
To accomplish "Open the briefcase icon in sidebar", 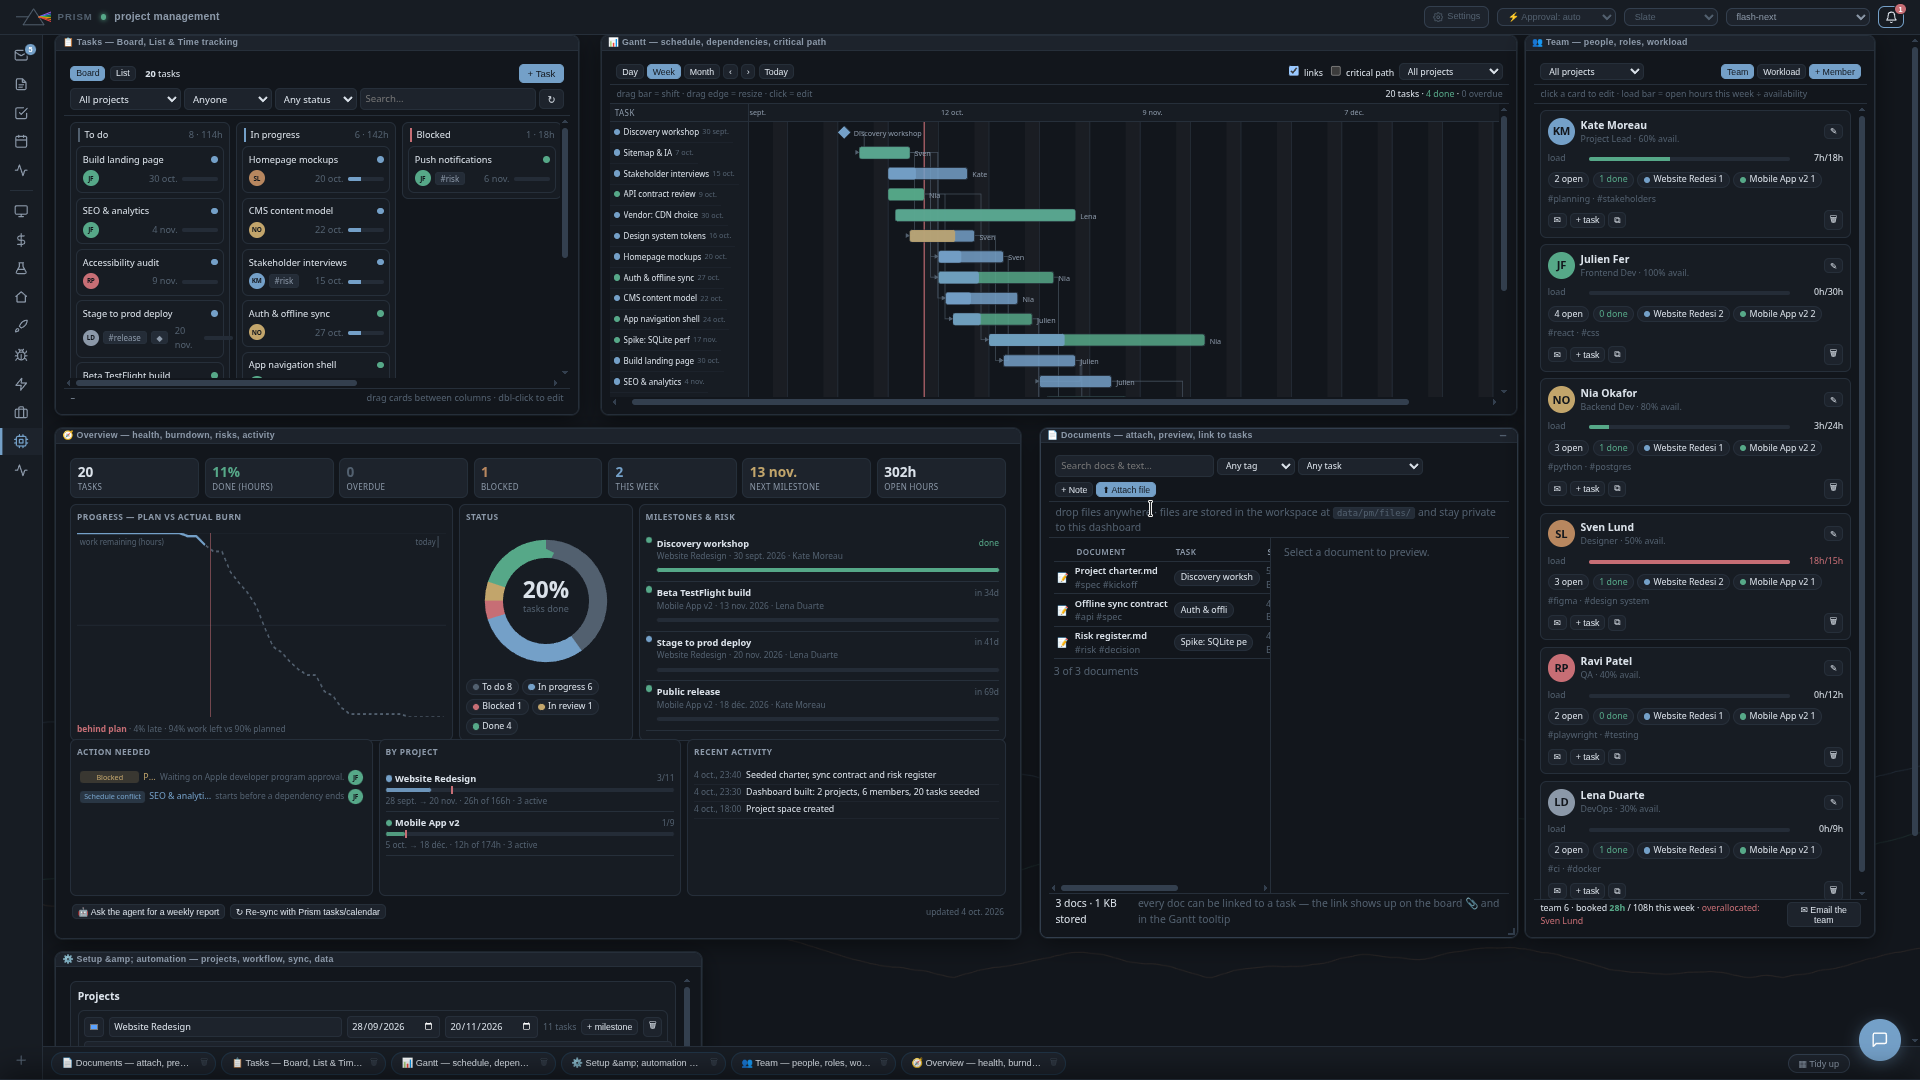I will coord(21,413).
